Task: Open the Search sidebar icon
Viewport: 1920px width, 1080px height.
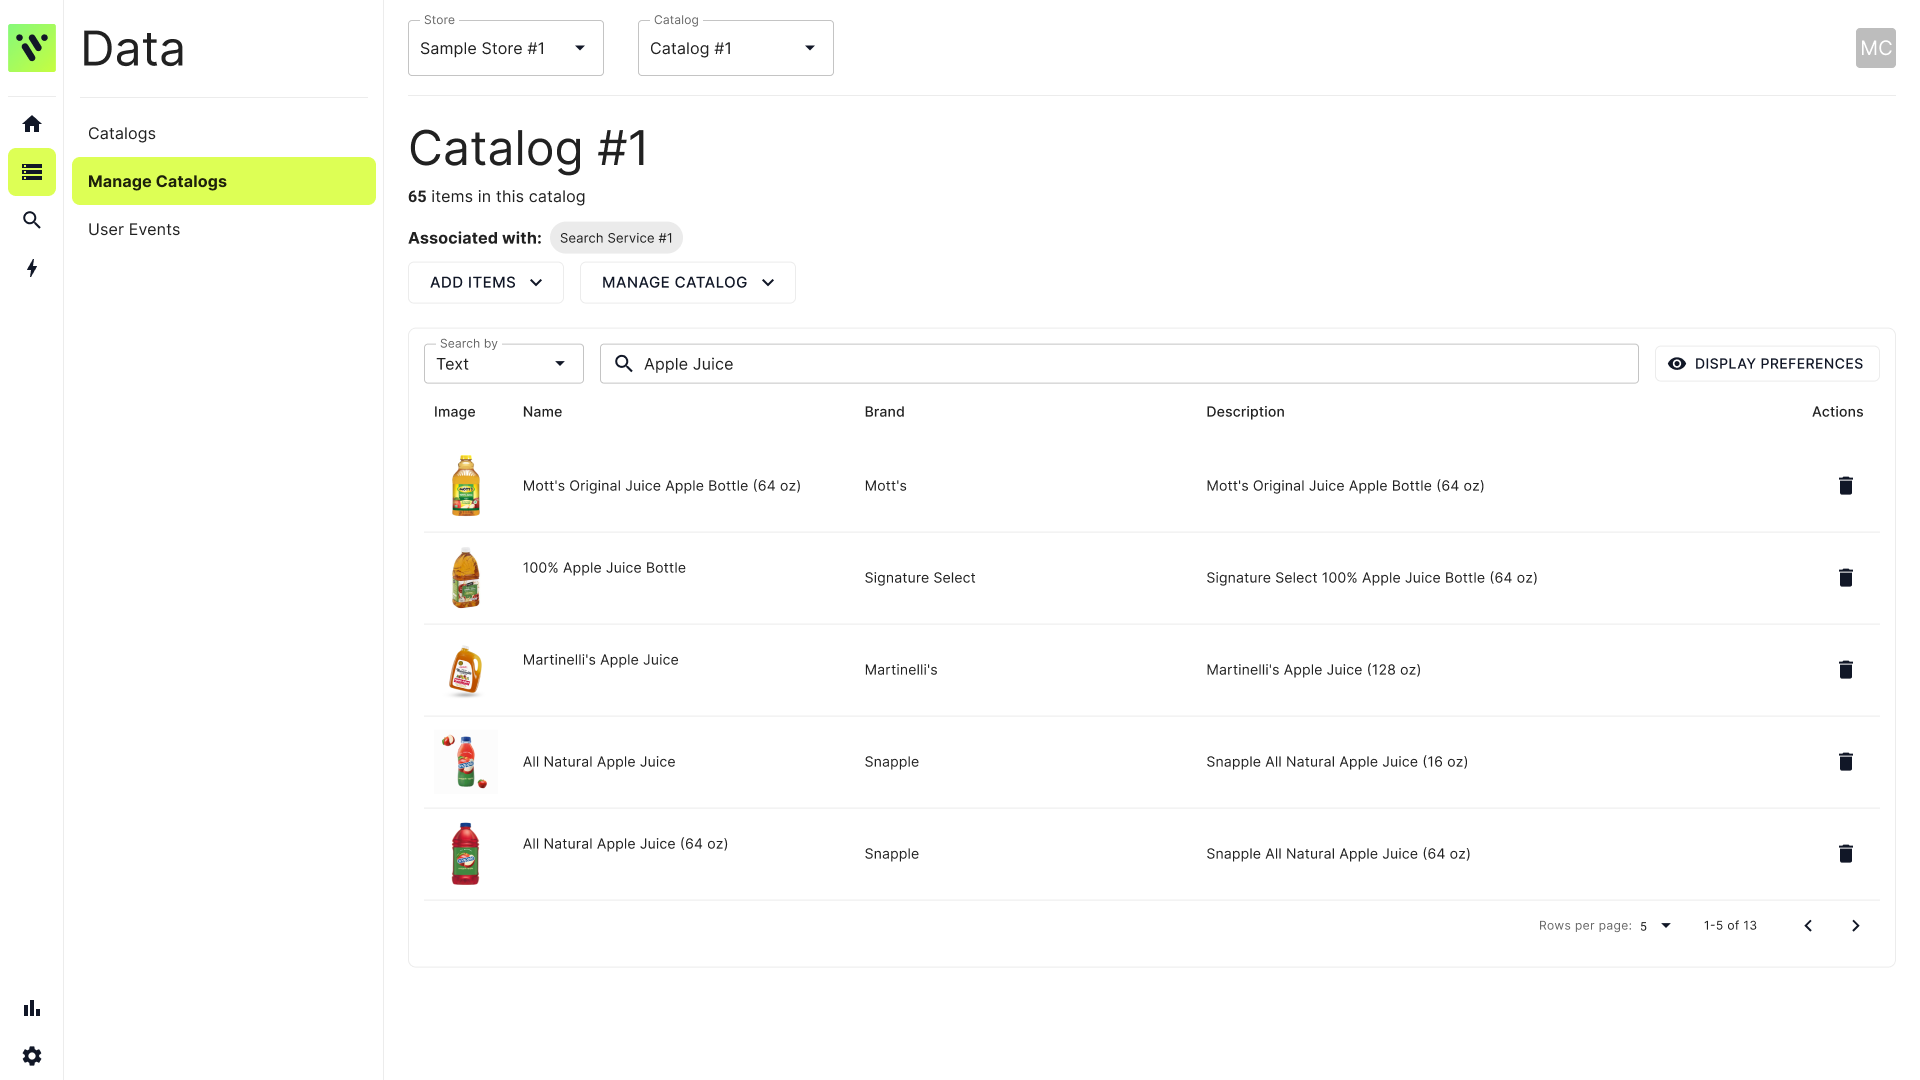Action: click(x=32, y=220)
